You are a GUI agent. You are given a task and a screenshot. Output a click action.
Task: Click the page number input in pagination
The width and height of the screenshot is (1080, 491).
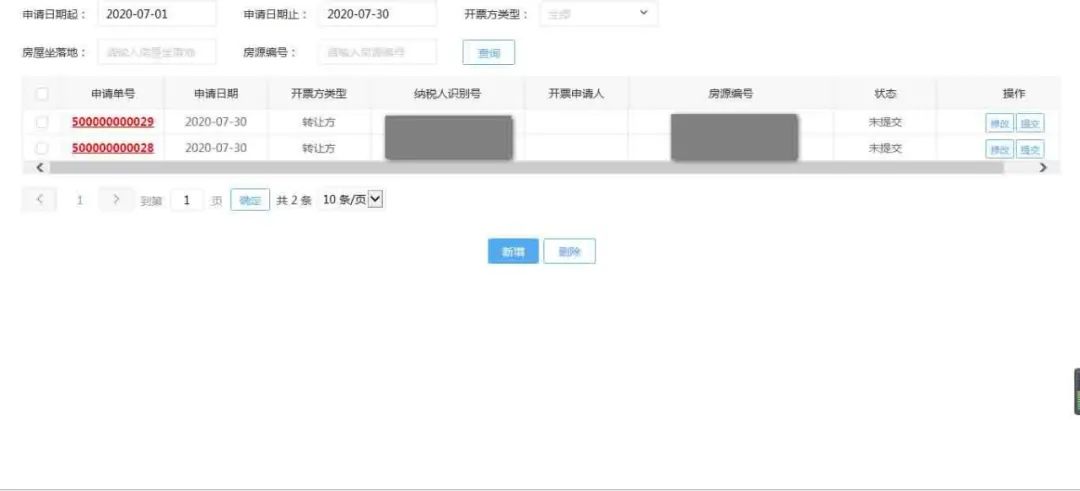(187, 200)
